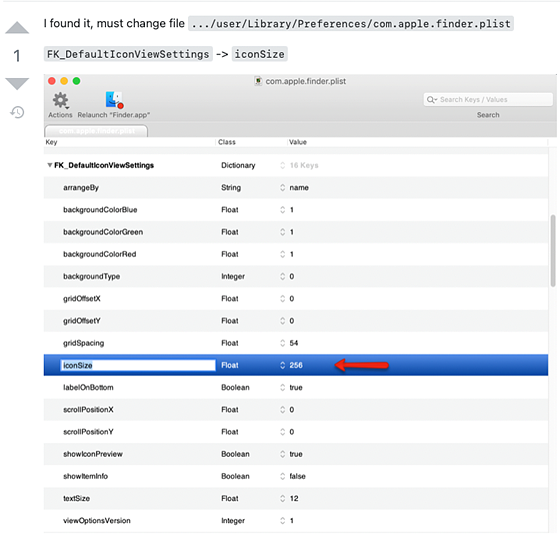Open the class stepper for gridOffsetY
Screen dimensions: 560x537
click(282, 321)
